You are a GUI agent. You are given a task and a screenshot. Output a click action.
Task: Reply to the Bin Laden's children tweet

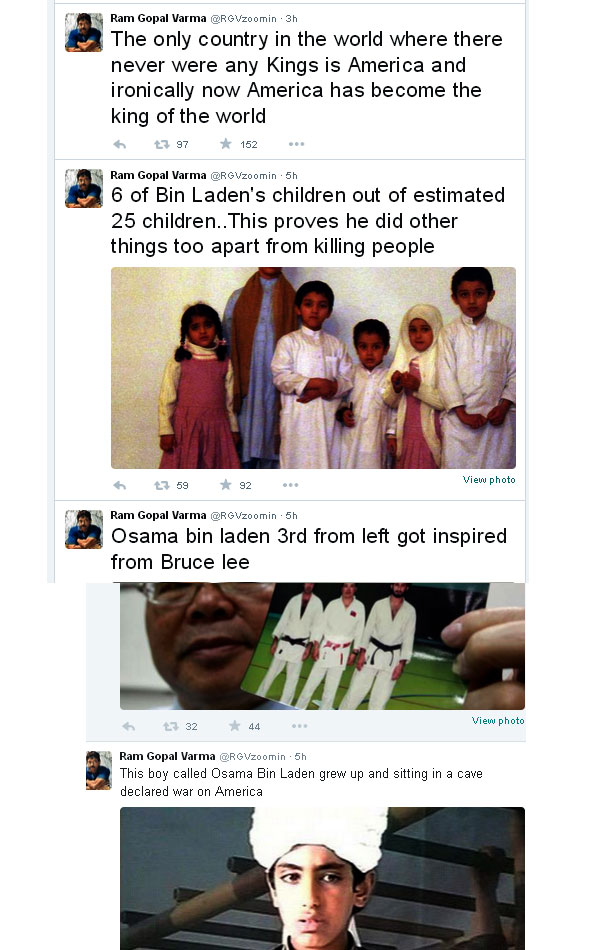[120, 485]
